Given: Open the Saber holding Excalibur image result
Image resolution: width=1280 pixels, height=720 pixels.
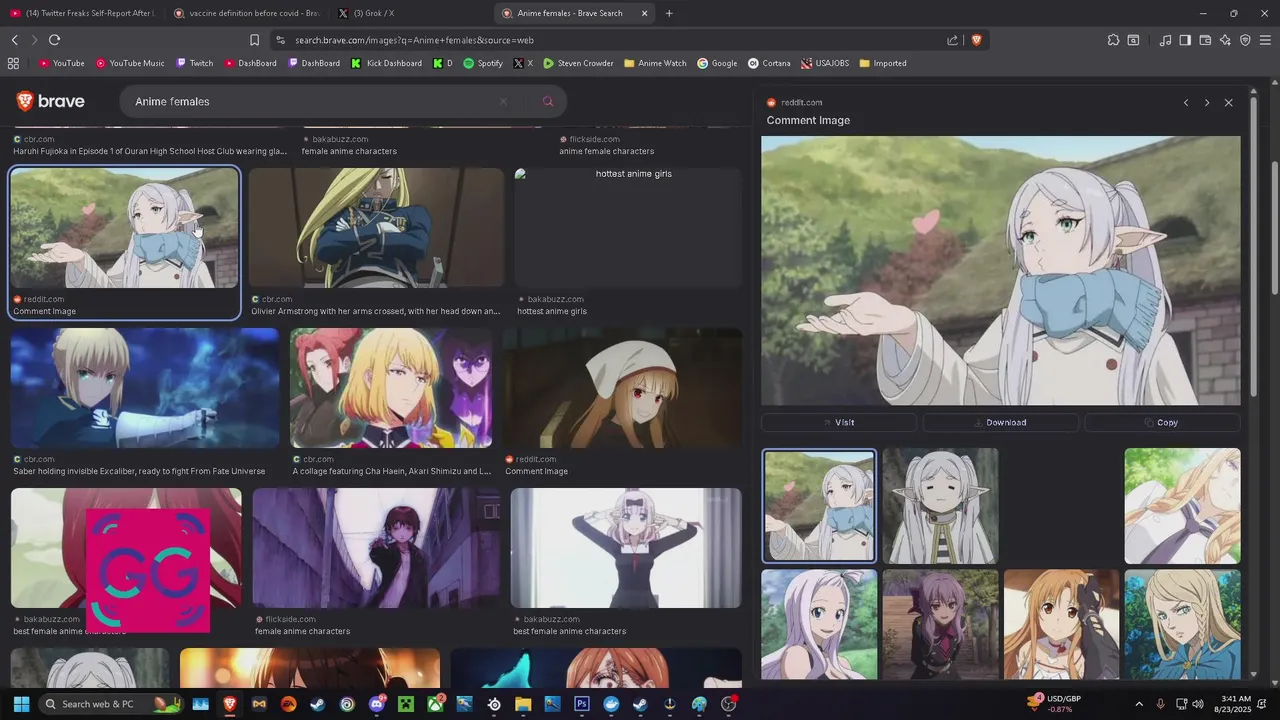Looking at the screenshot, I should pyautogui.click(x=145, y=388).
